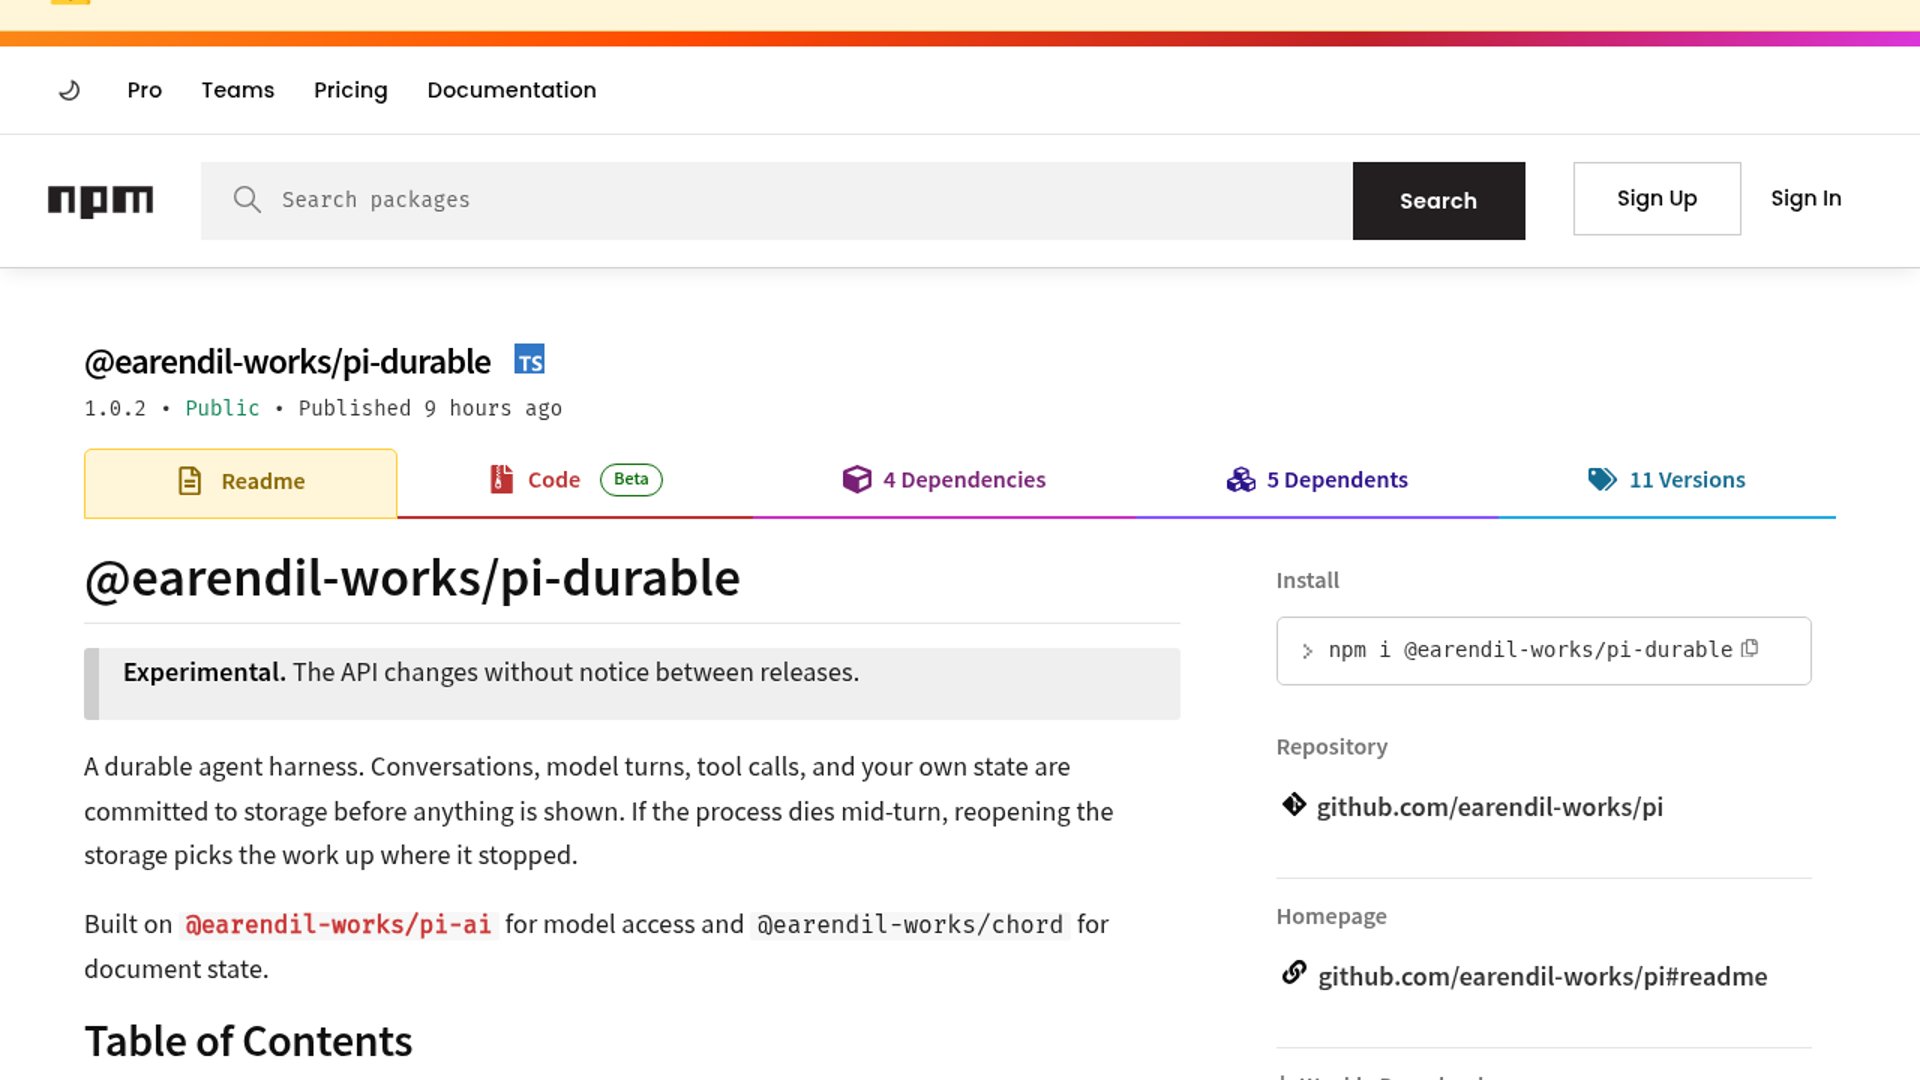The image size is (1920, 1080).
Task: Click the black Search button
Action: 1438,201
